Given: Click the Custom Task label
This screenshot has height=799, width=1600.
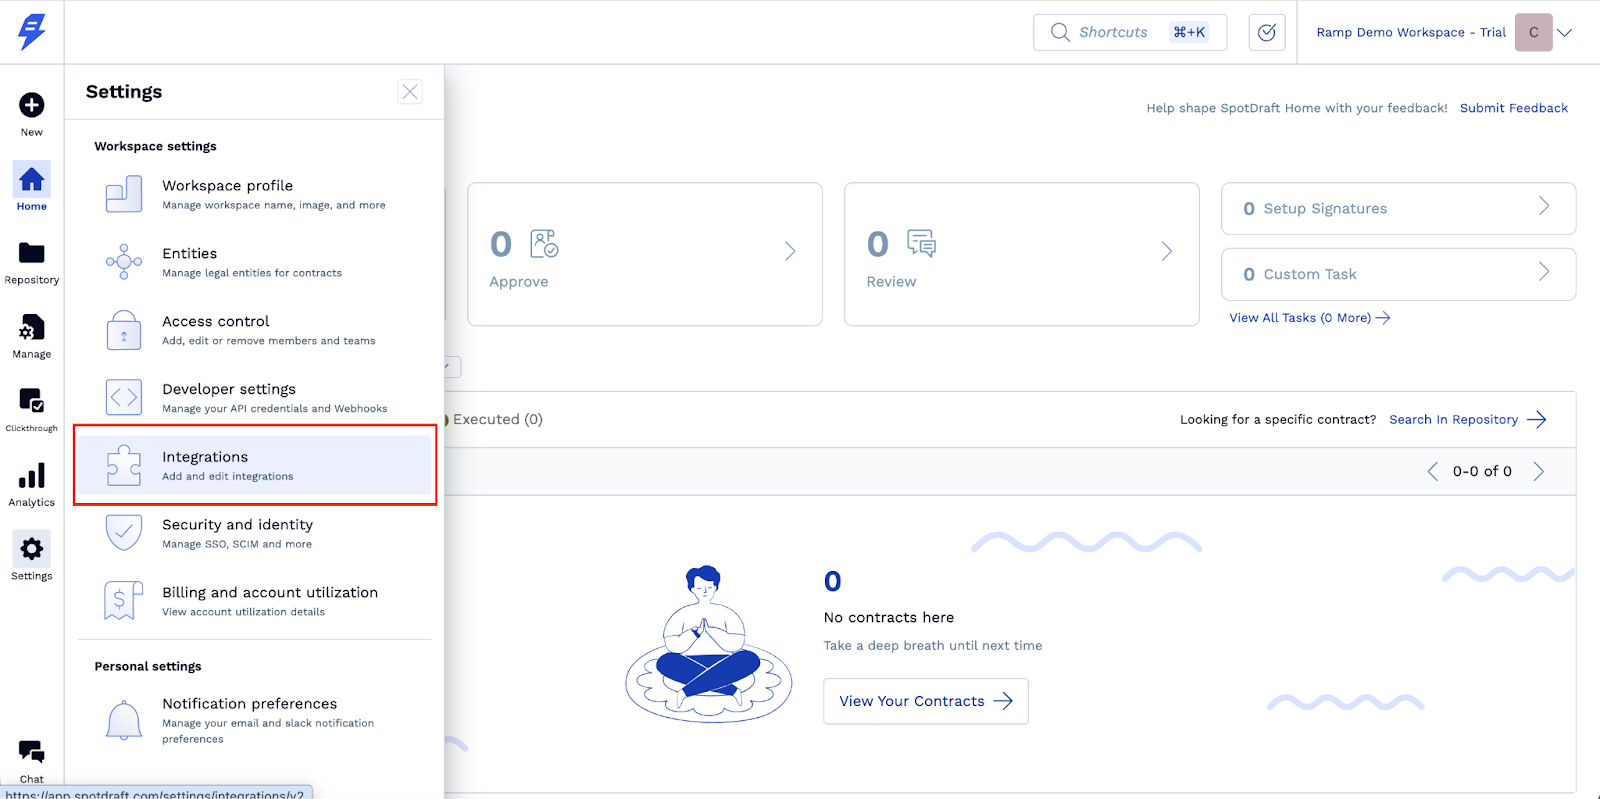Looking at the screenshot, I should 1310,274.
